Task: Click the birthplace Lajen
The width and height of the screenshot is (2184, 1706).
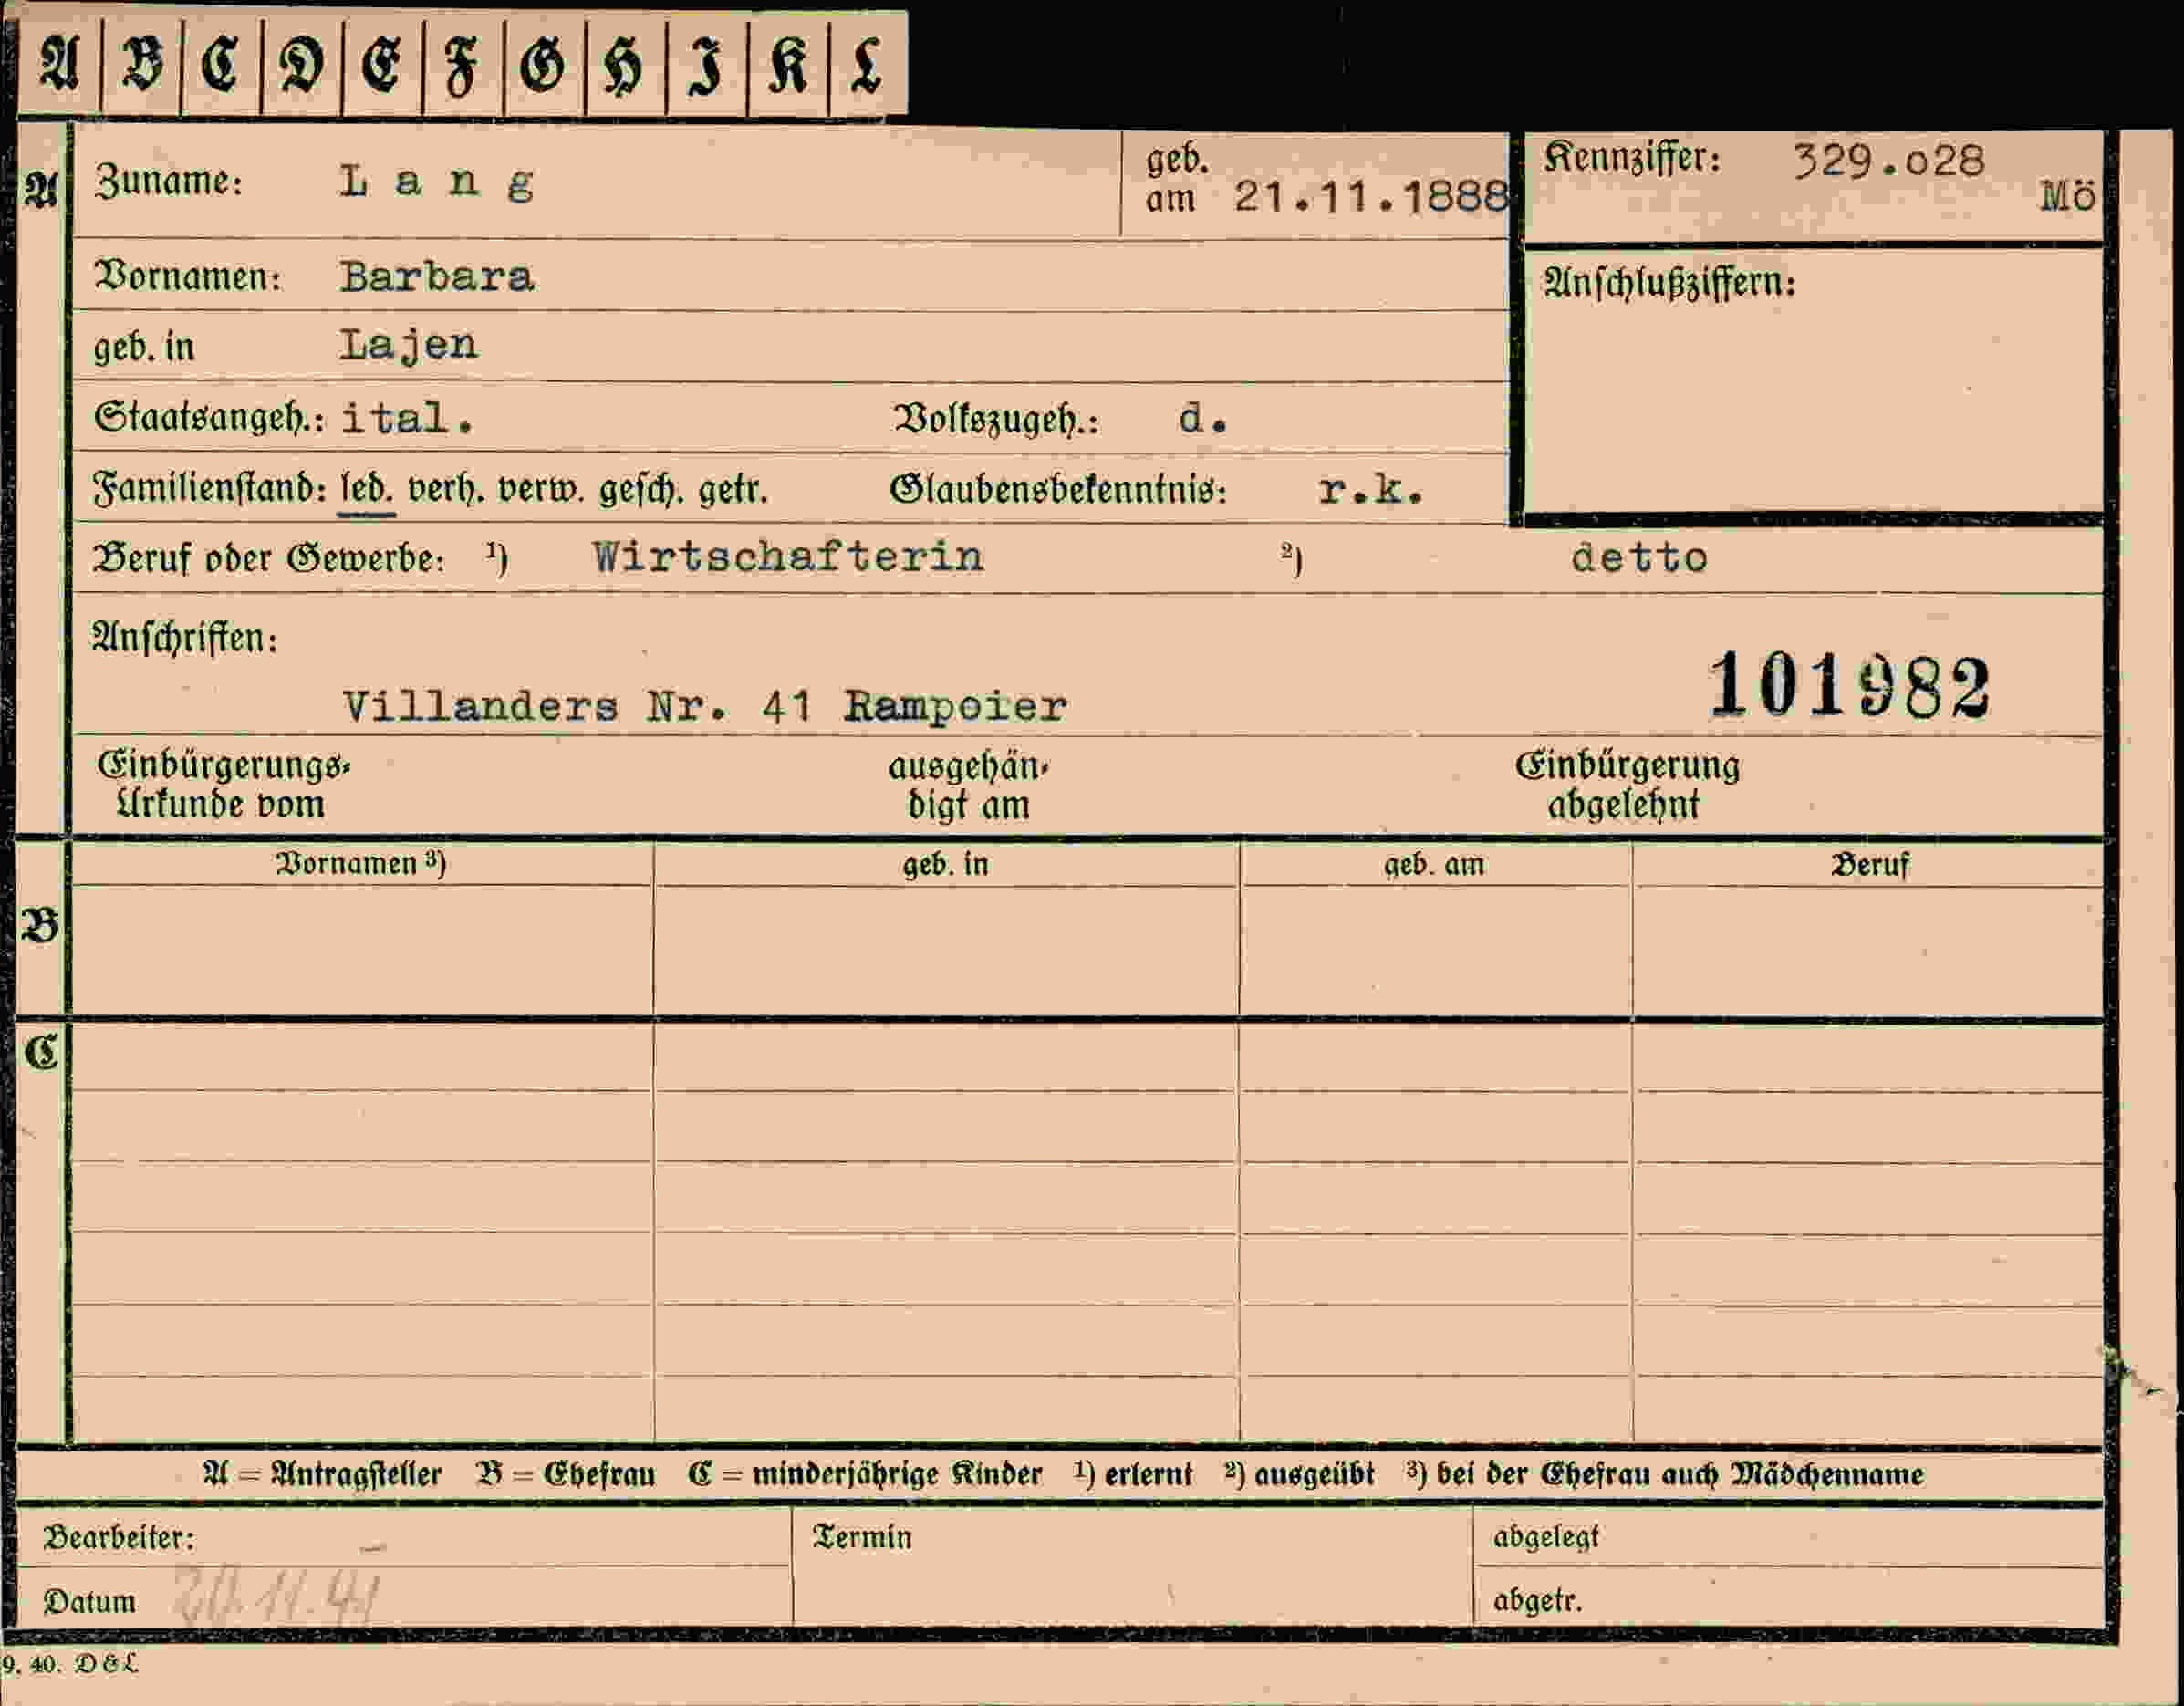Action: (409, 346)
